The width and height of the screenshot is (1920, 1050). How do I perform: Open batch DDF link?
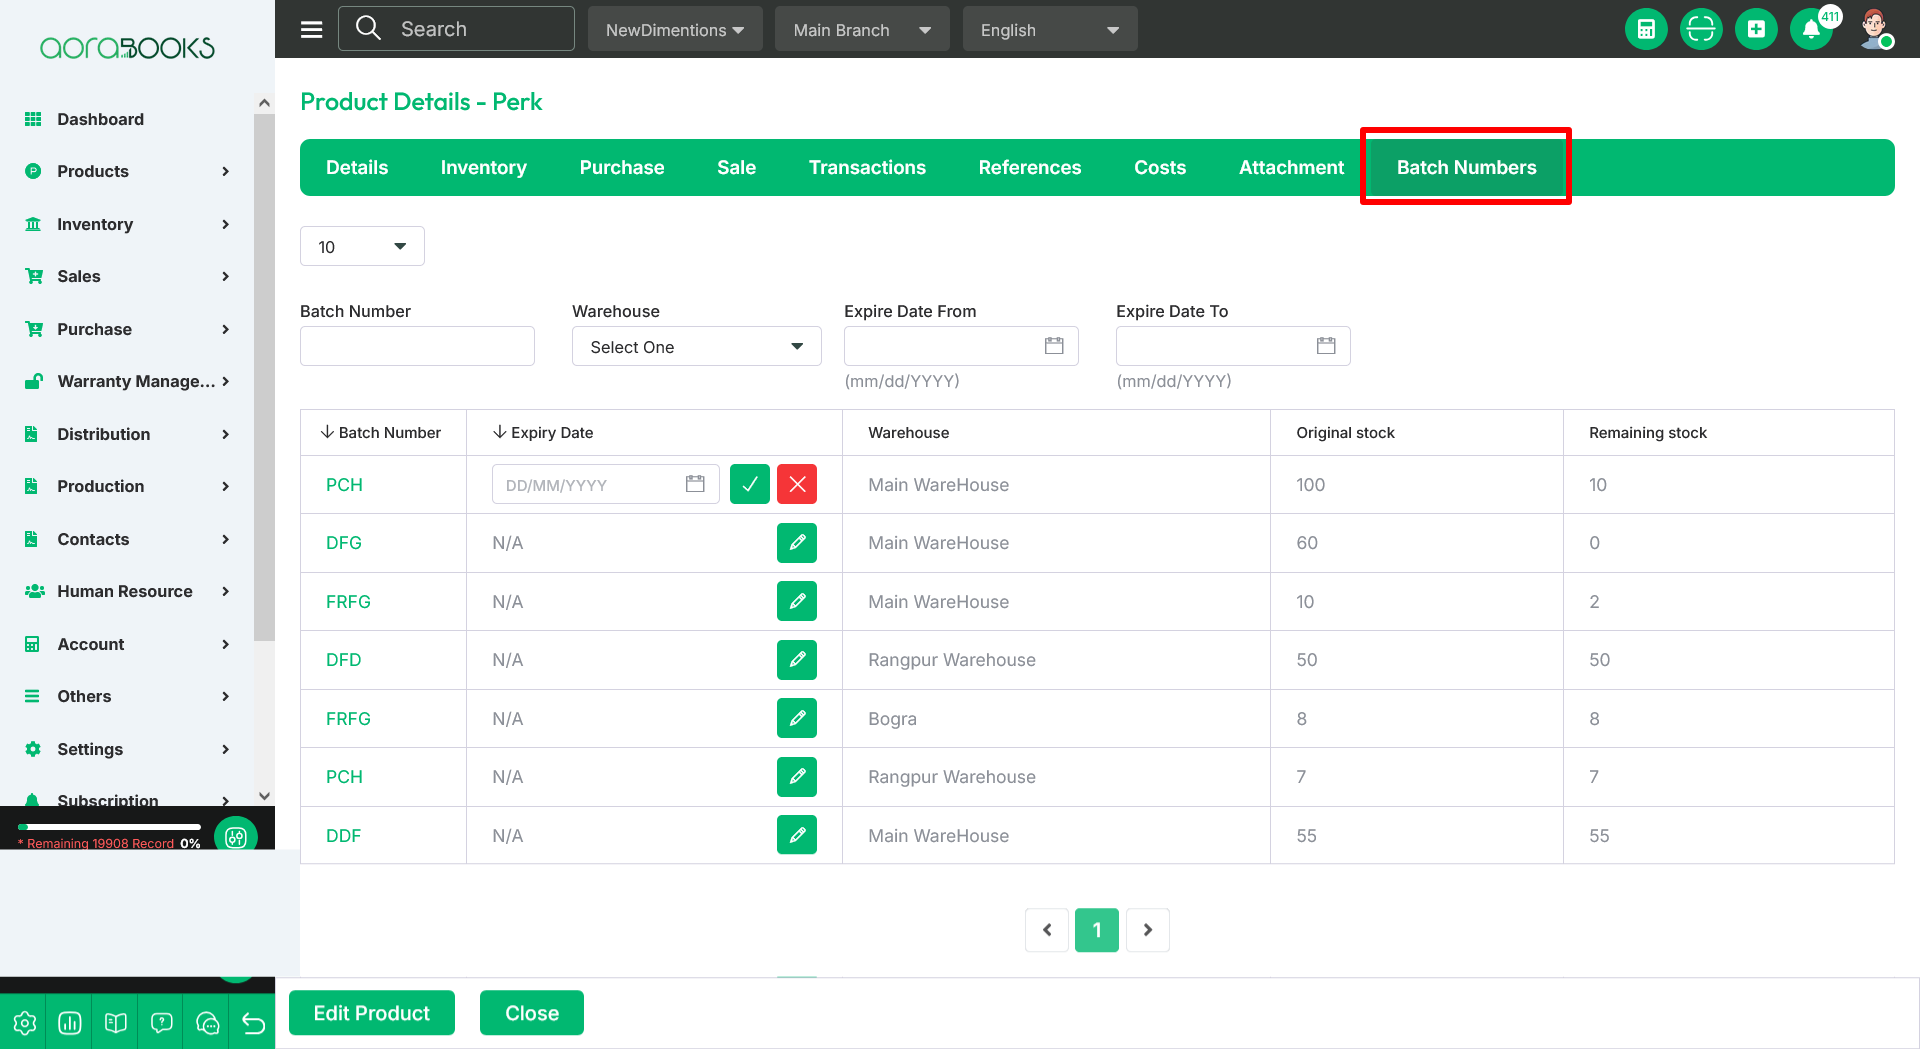coord(343,836)
